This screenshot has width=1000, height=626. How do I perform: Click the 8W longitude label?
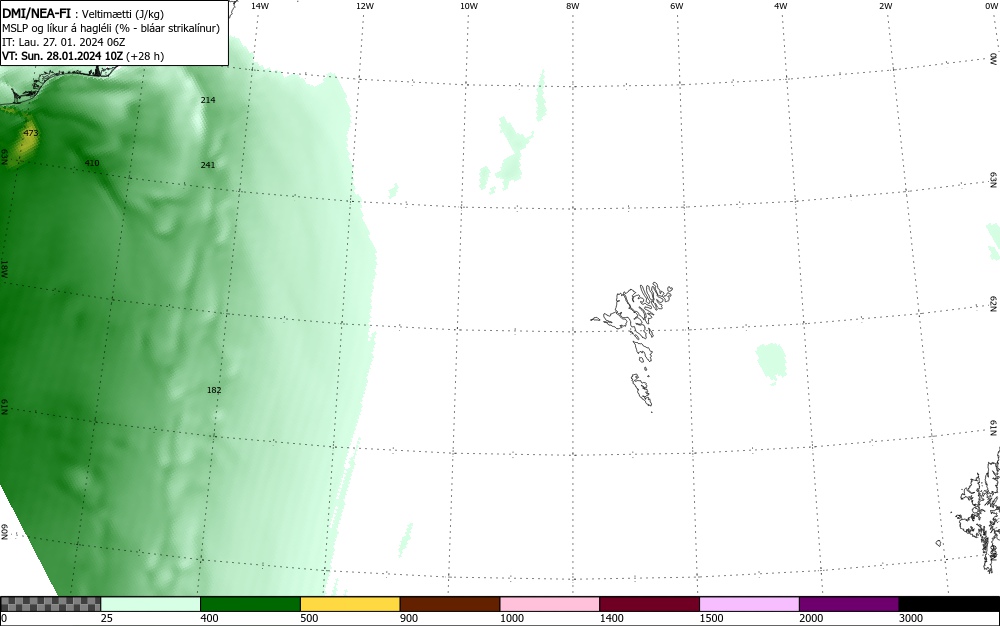573,6
